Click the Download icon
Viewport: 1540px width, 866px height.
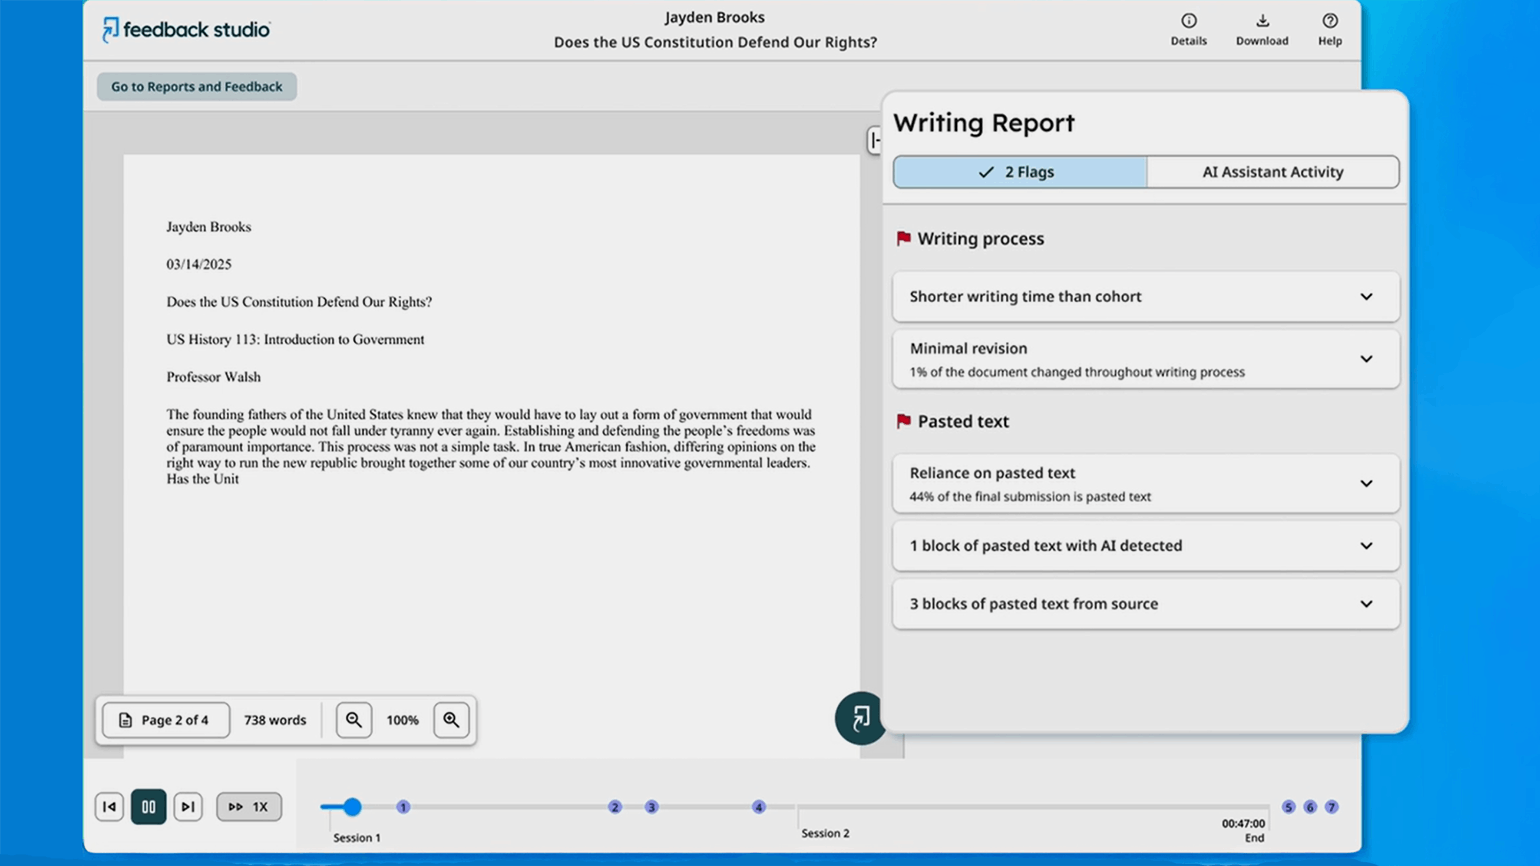(x=1261, y=28)
